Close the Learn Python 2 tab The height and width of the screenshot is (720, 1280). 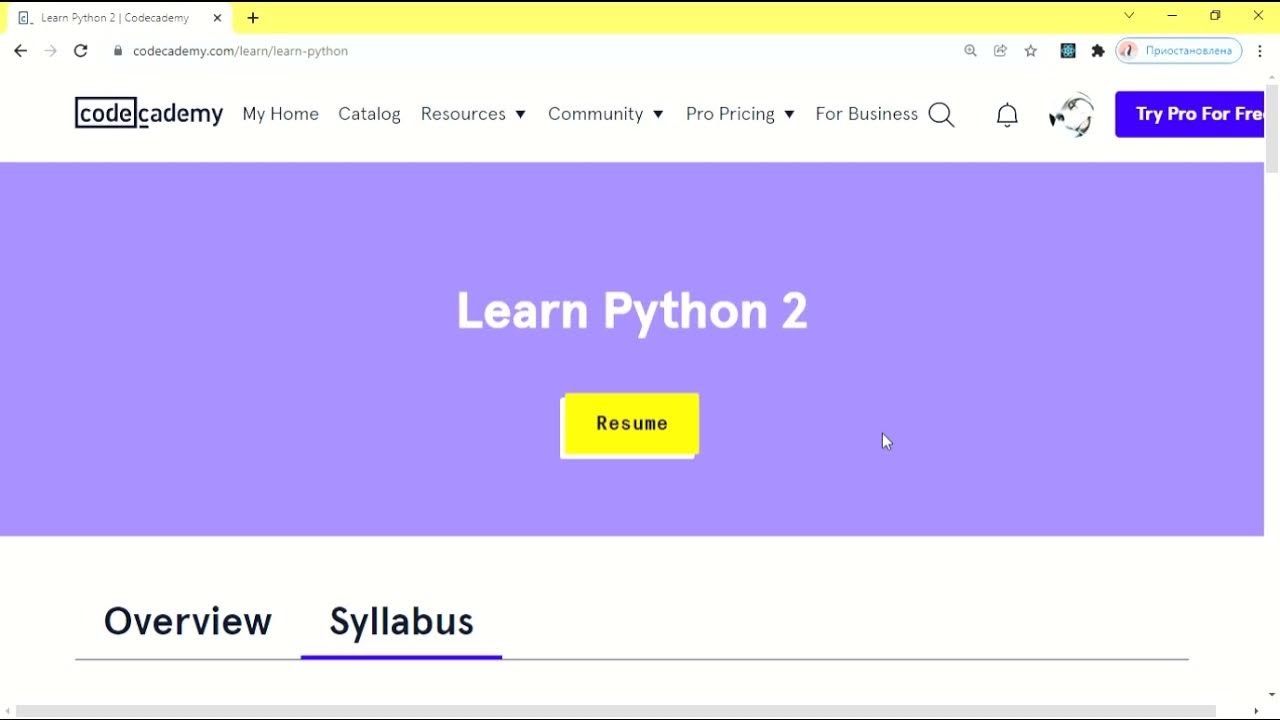coord(217,18)
